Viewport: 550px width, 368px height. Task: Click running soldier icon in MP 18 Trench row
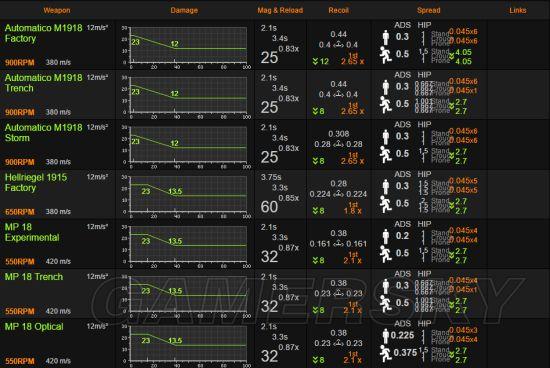click(385, 305)
